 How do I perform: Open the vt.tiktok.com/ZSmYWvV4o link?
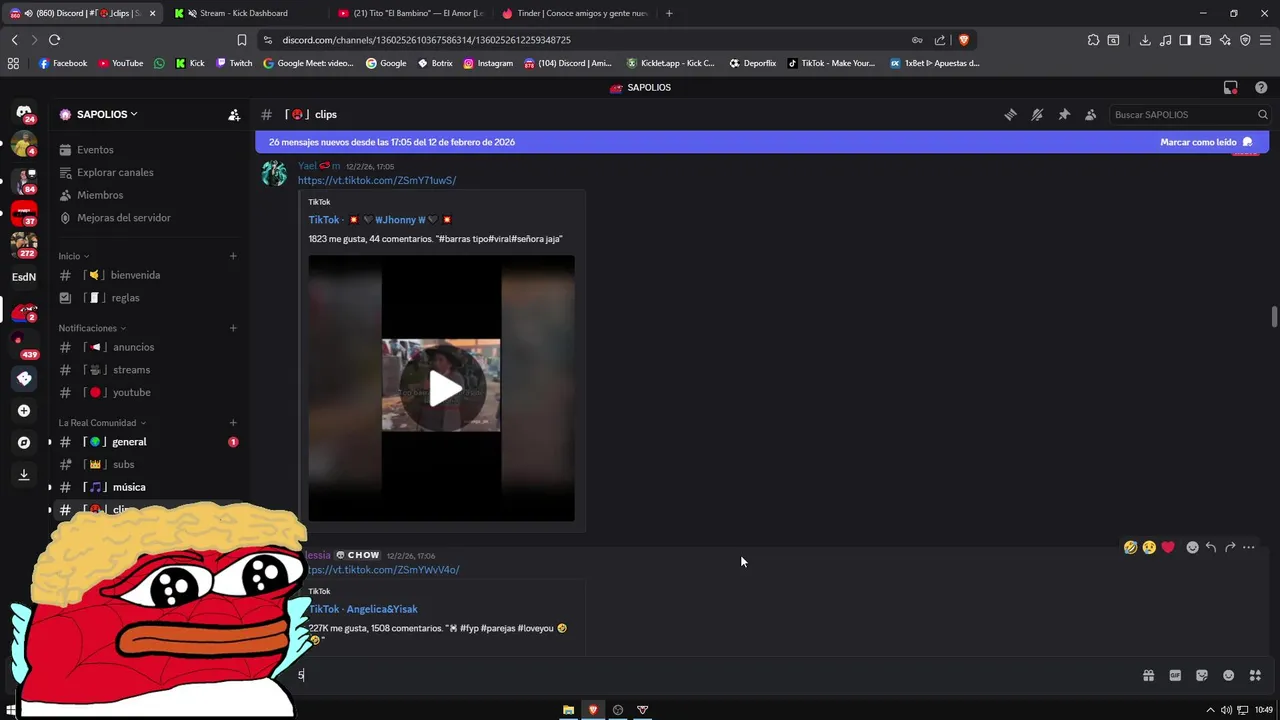click(382, 570)
